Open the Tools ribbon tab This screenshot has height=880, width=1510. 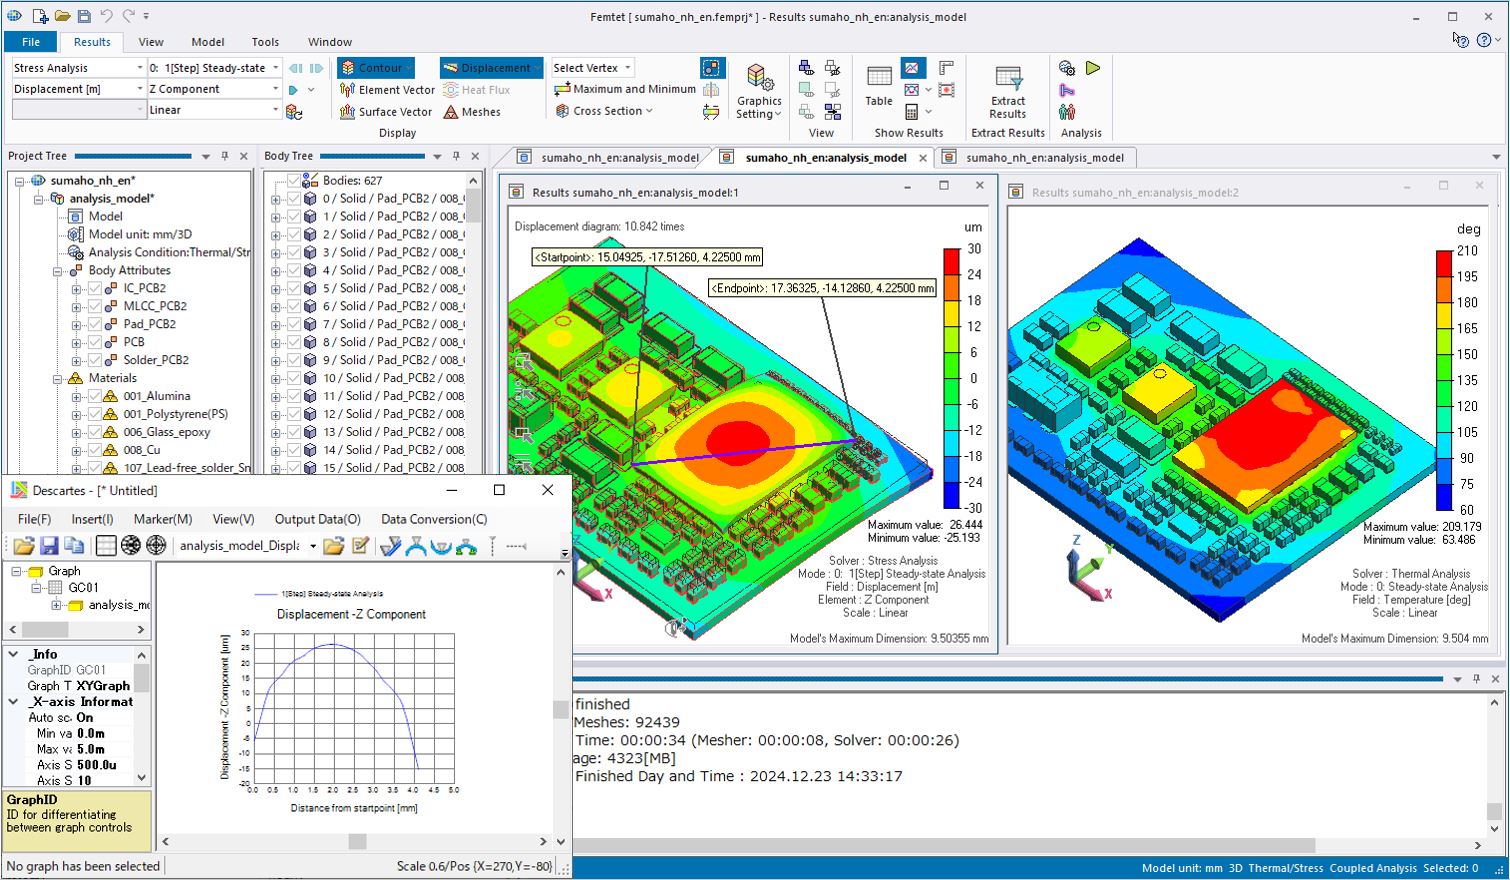[x=265, y=42]
